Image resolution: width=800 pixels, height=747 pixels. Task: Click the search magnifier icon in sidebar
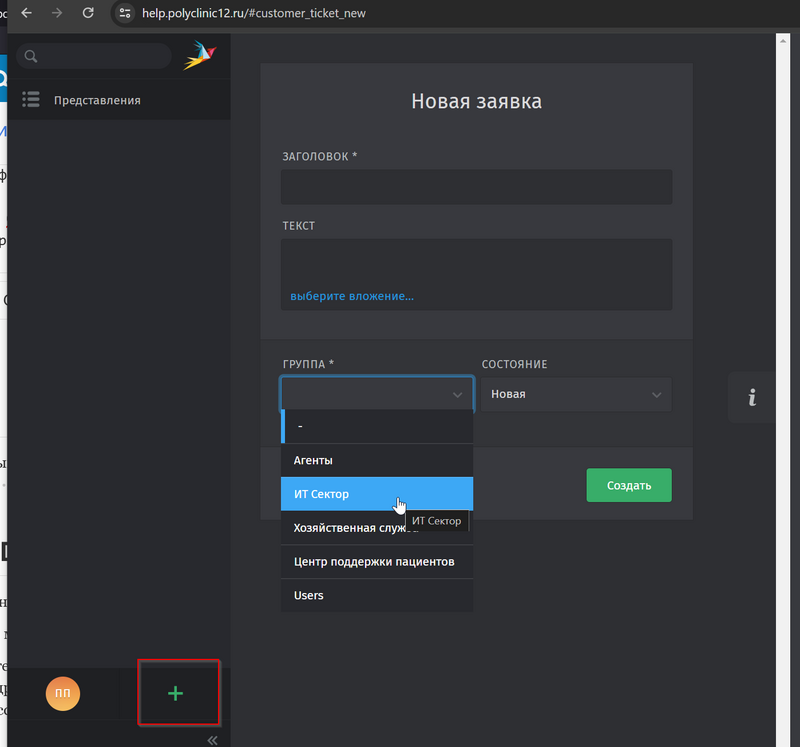31,56
